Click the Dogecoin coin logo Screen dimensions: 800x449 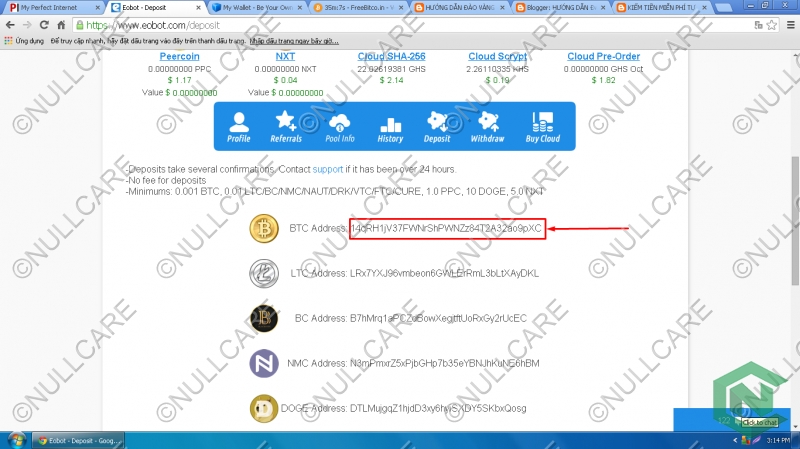click(265, 408)
